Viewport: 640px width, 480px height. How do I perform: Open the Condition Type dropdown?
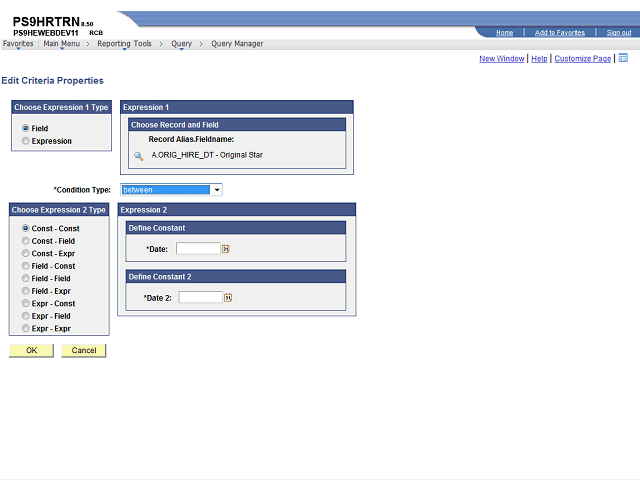pyautogui.click(x=171, y=190)
